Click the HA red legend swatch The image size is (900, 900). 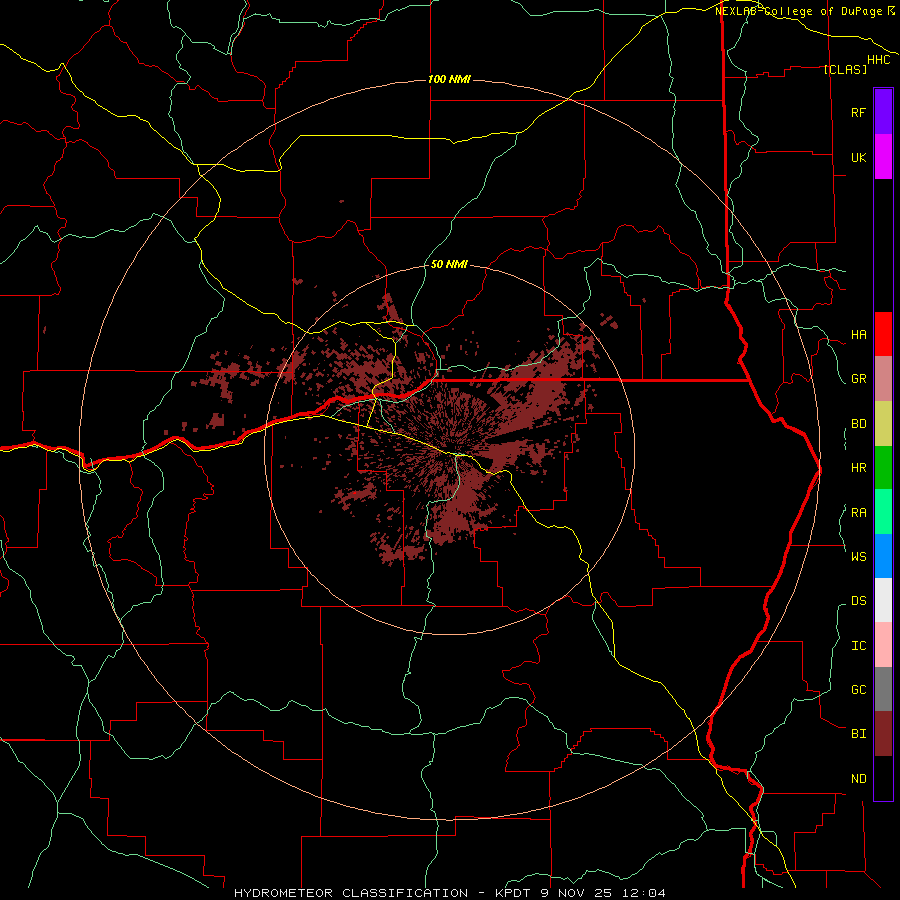coord(883,334)
